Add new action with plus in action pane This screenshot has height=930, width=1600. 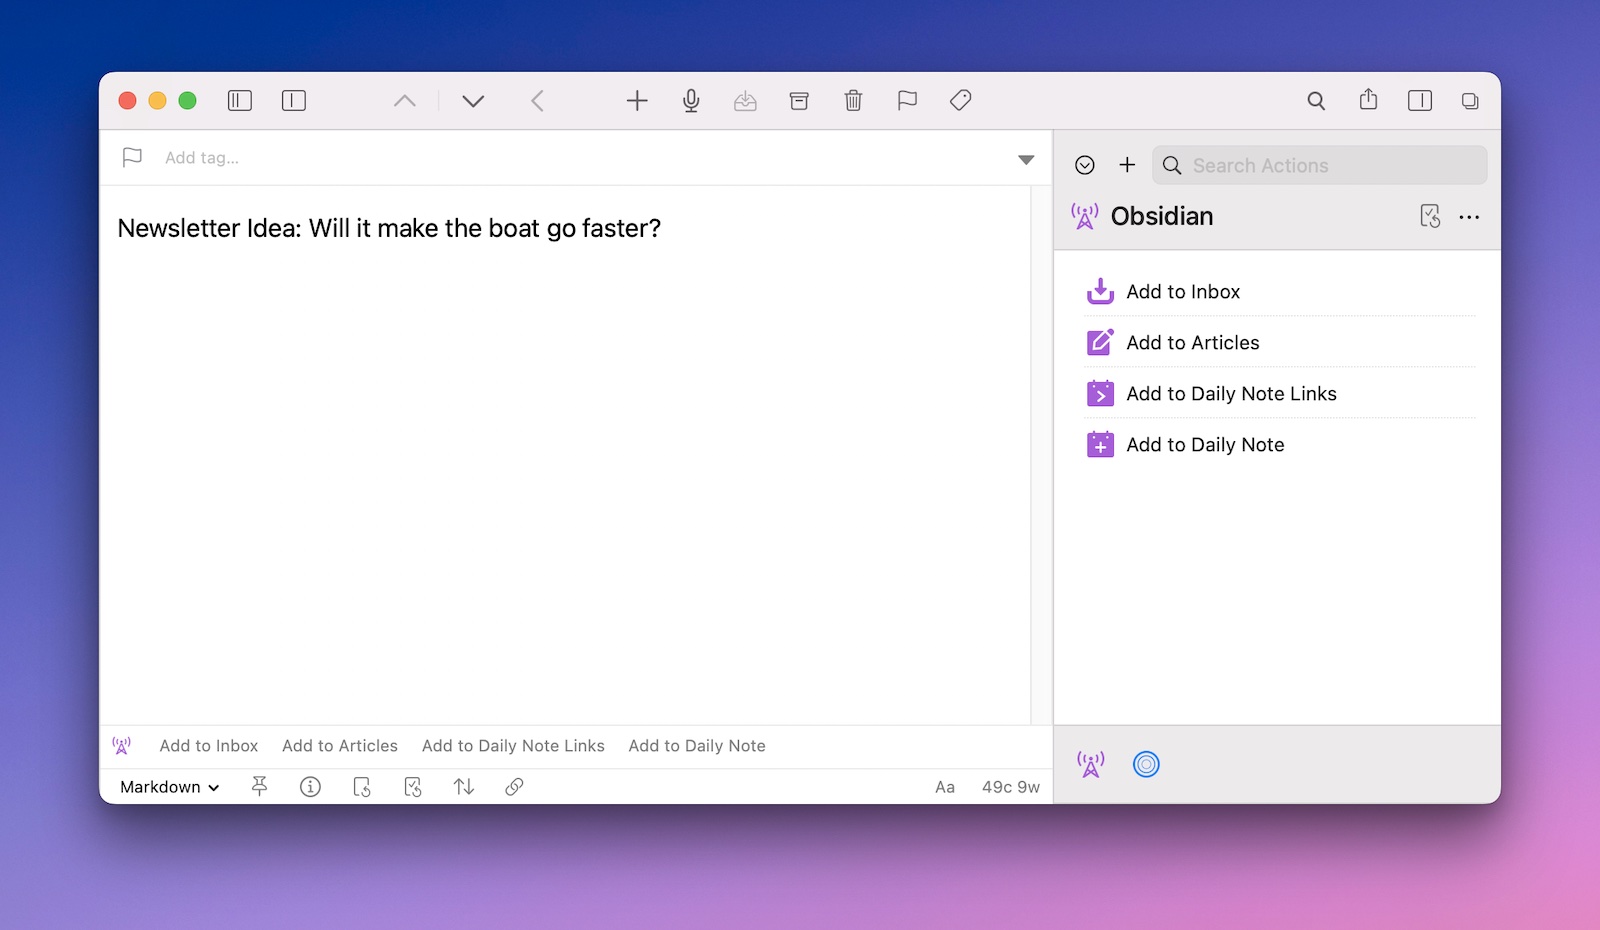pyautogui.click(x=1127, y=165)
